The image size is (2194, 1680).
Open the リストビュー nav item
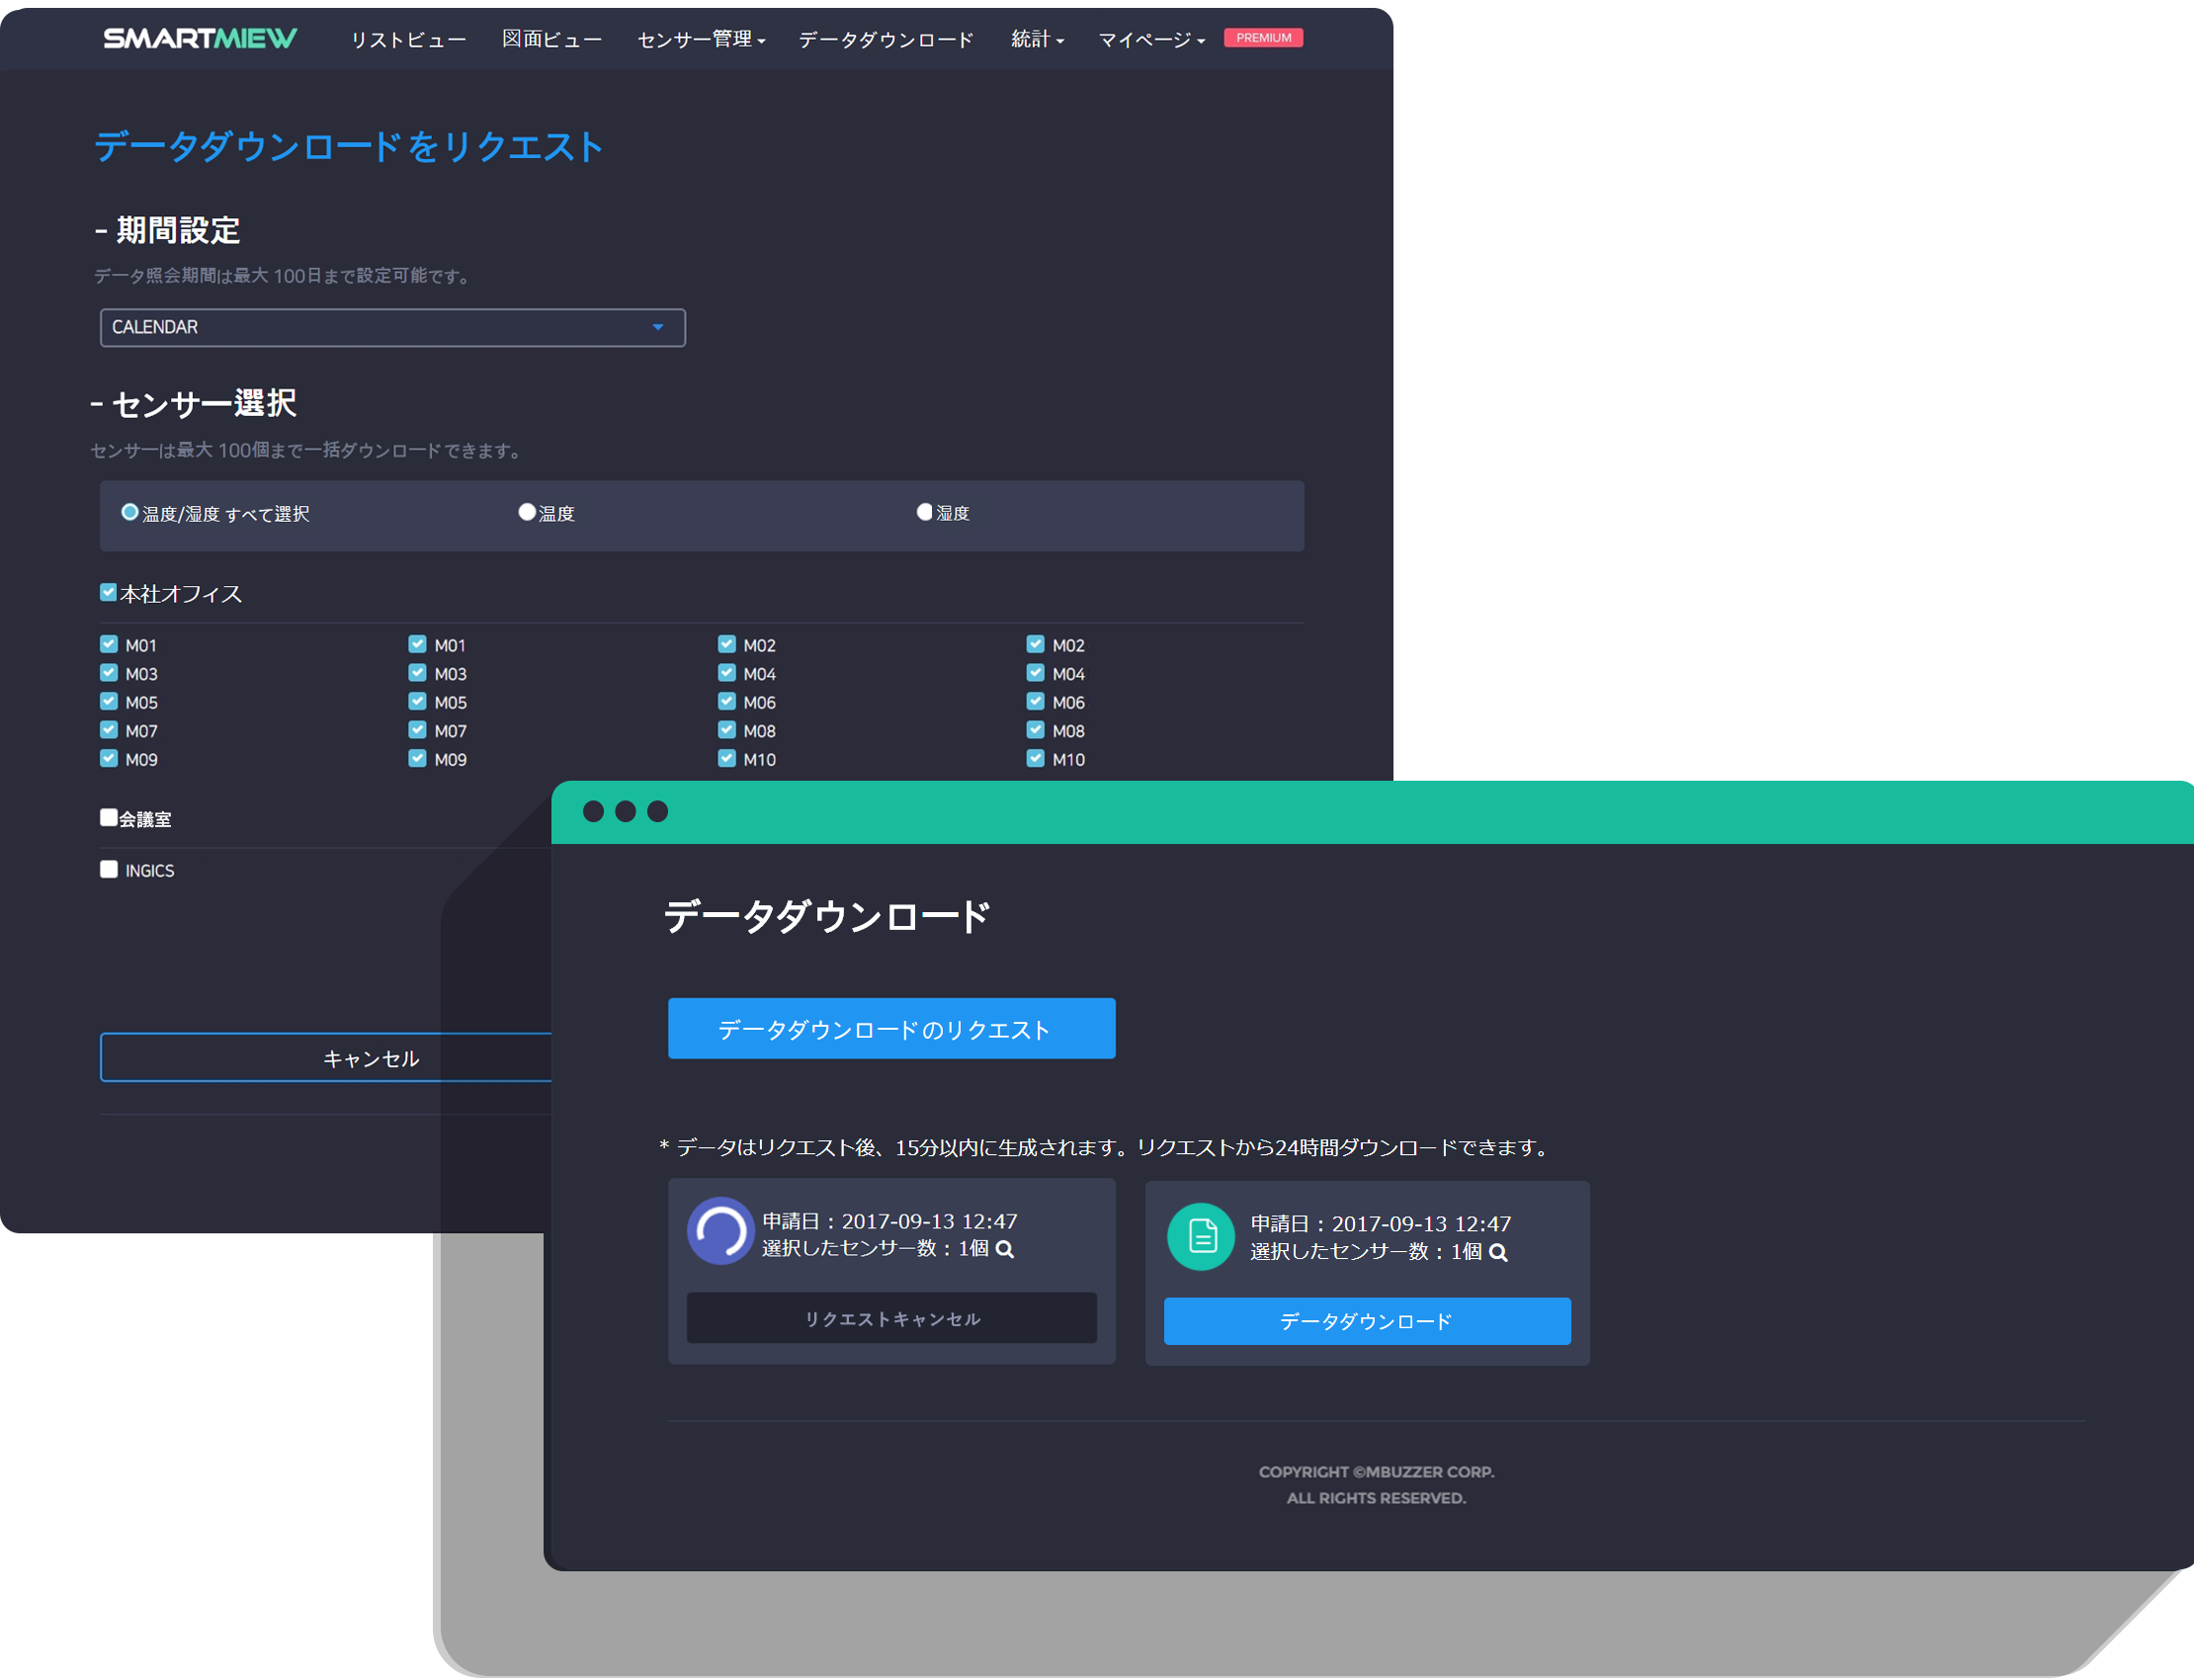[x=408, y=39]
